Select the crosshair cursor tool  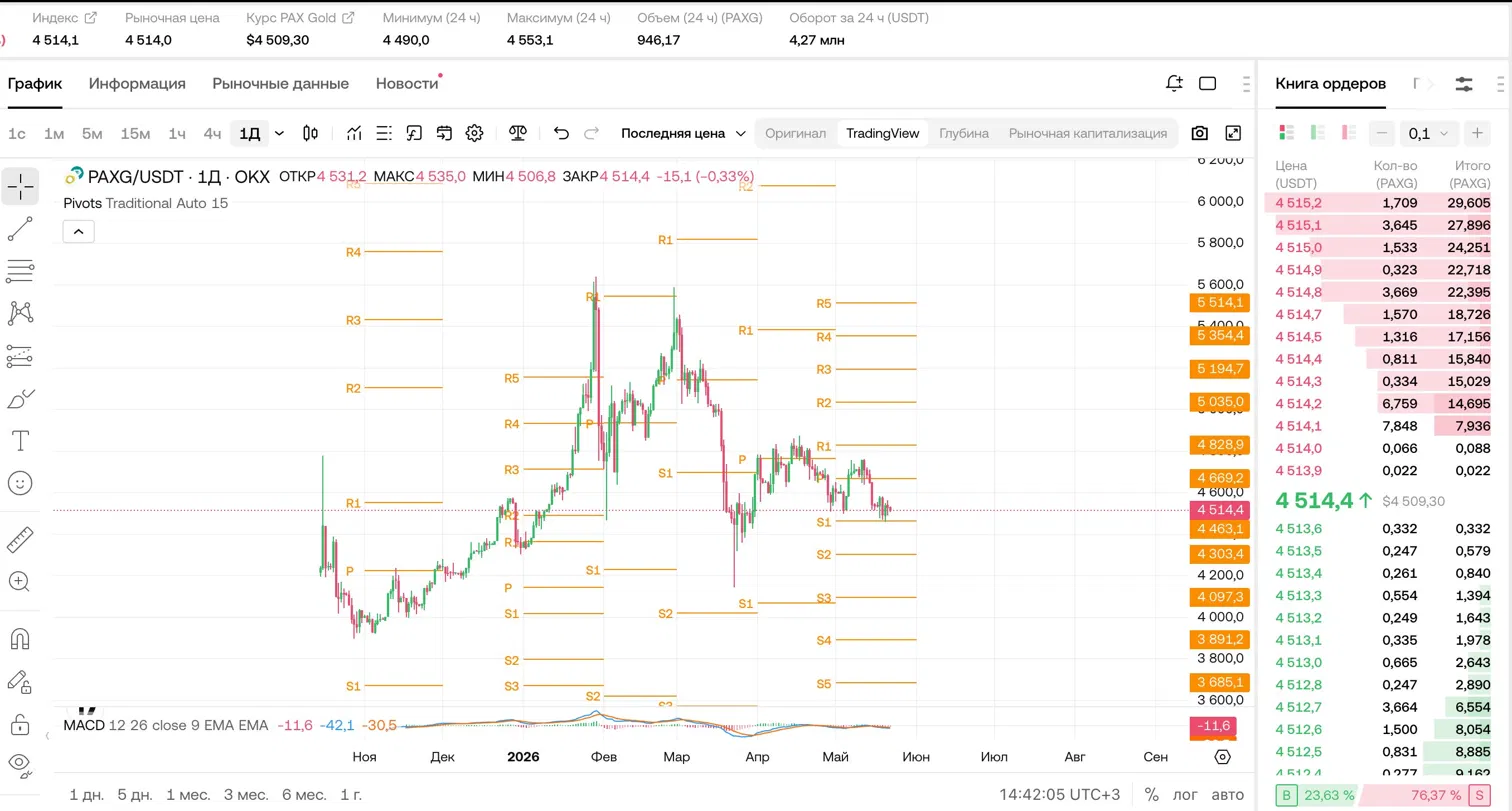(20, 186)
